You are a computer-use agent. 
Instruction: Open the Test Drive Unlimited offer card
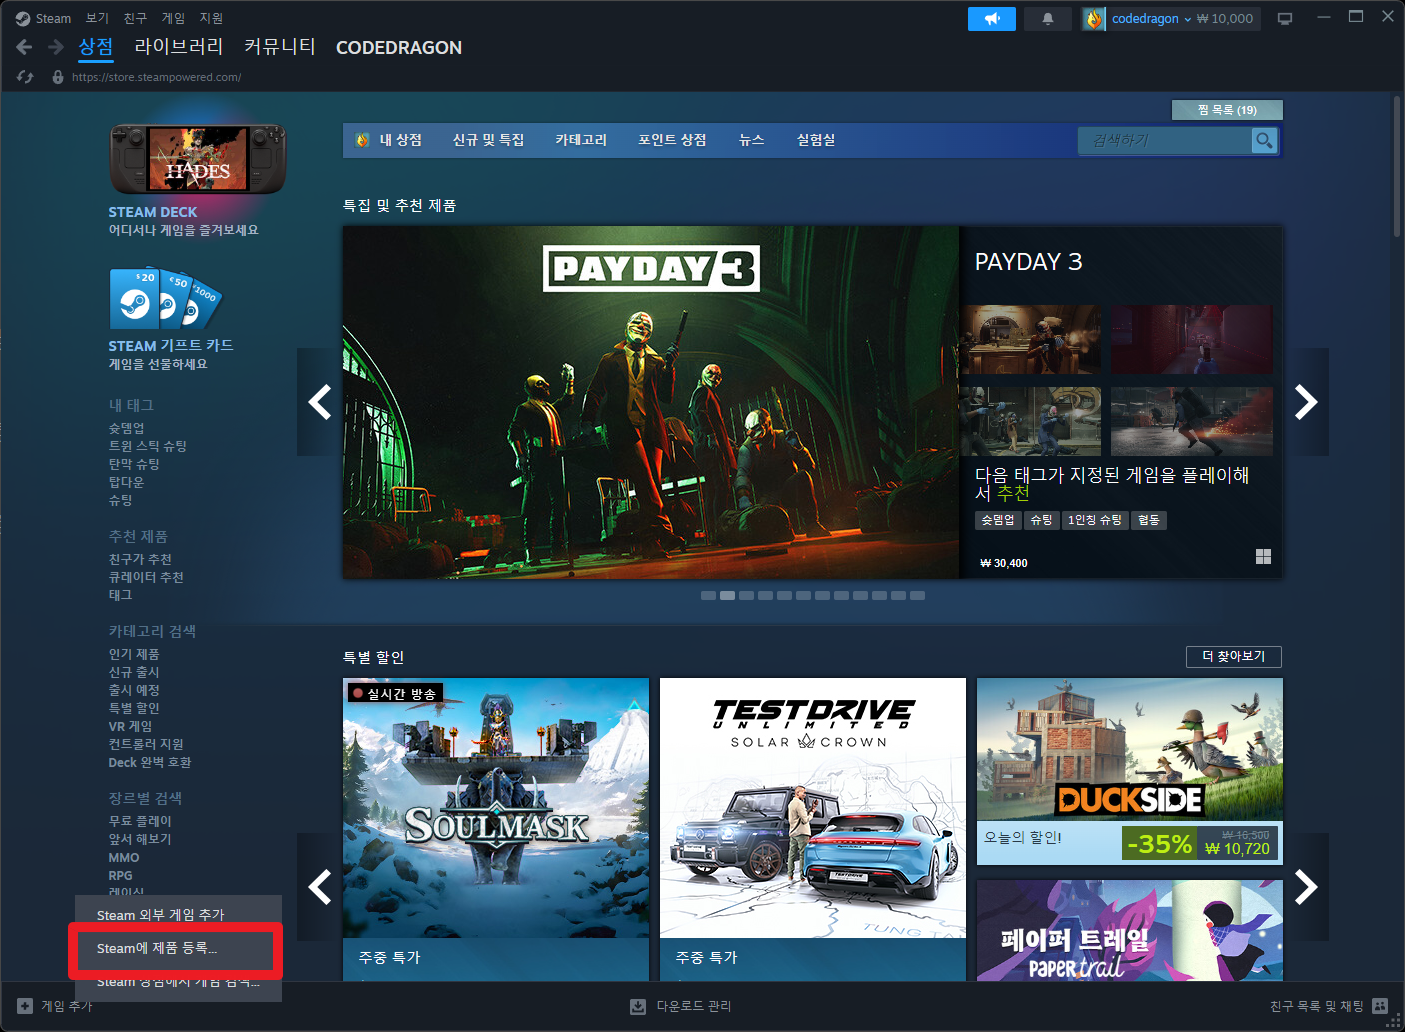coord(813,829)
